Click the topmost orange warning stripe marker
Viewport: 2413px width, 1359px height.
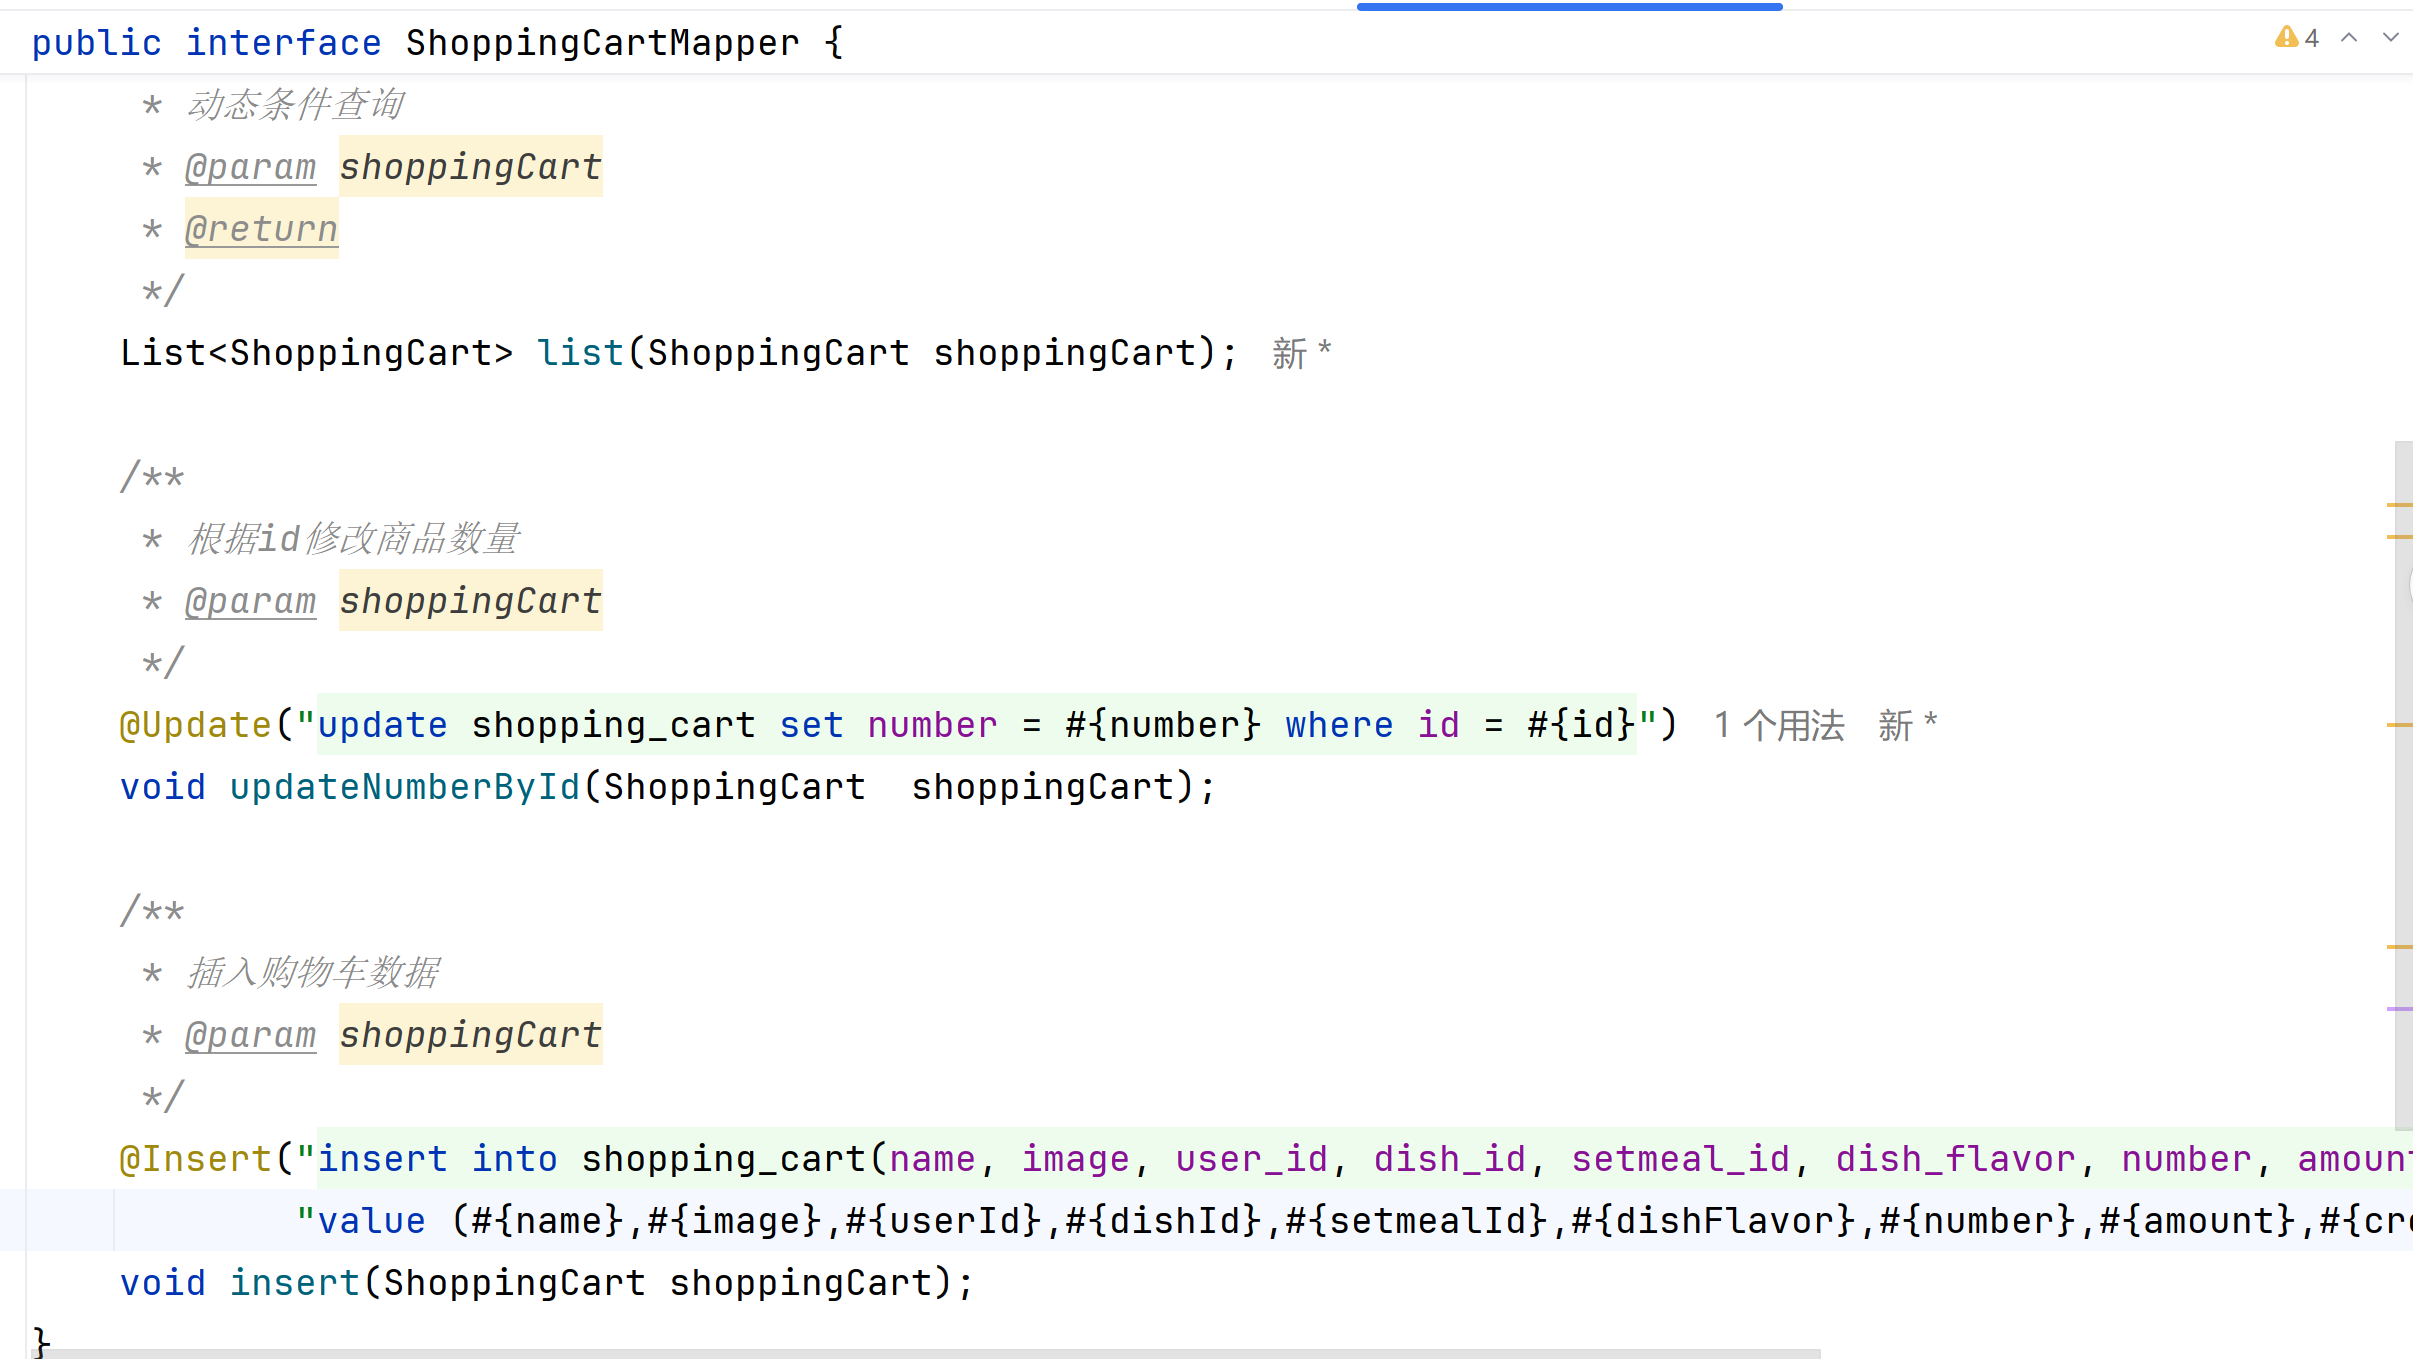coord(2398,505)
